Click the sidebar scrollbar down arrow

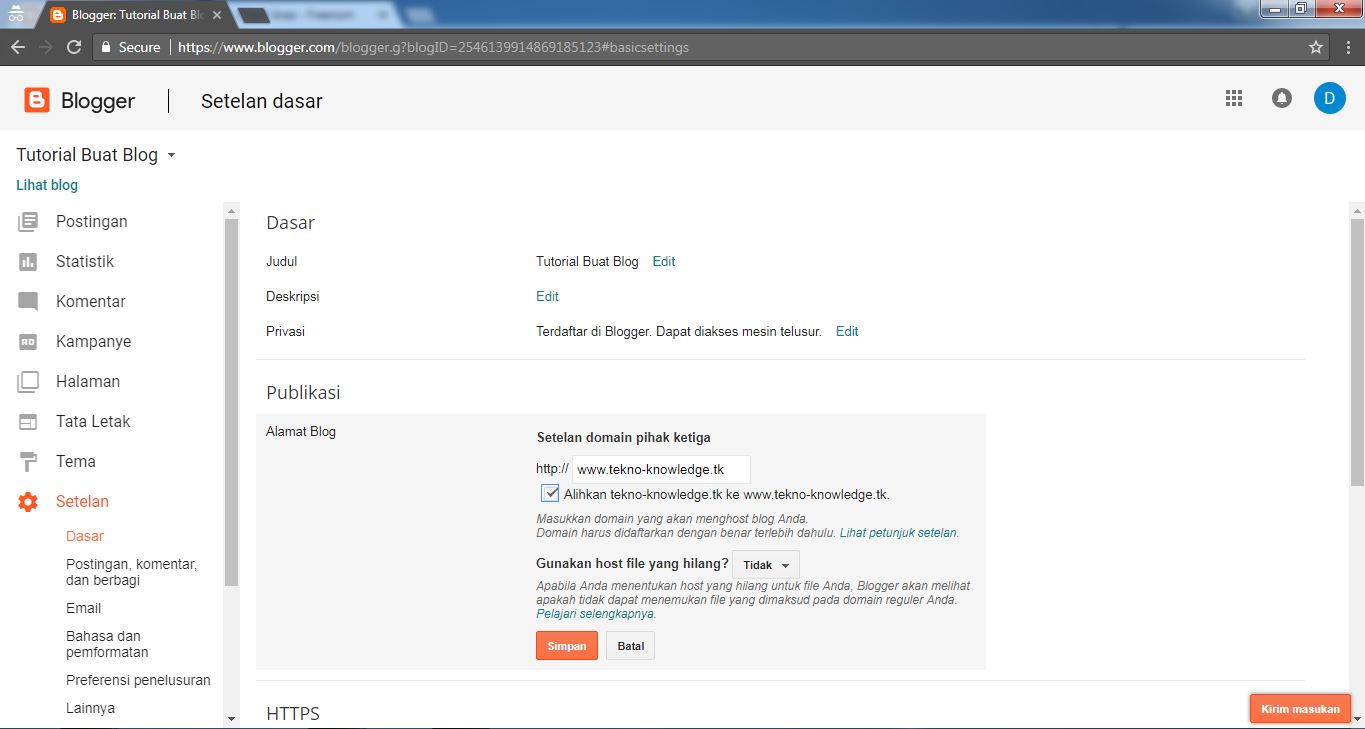(232, 718)
